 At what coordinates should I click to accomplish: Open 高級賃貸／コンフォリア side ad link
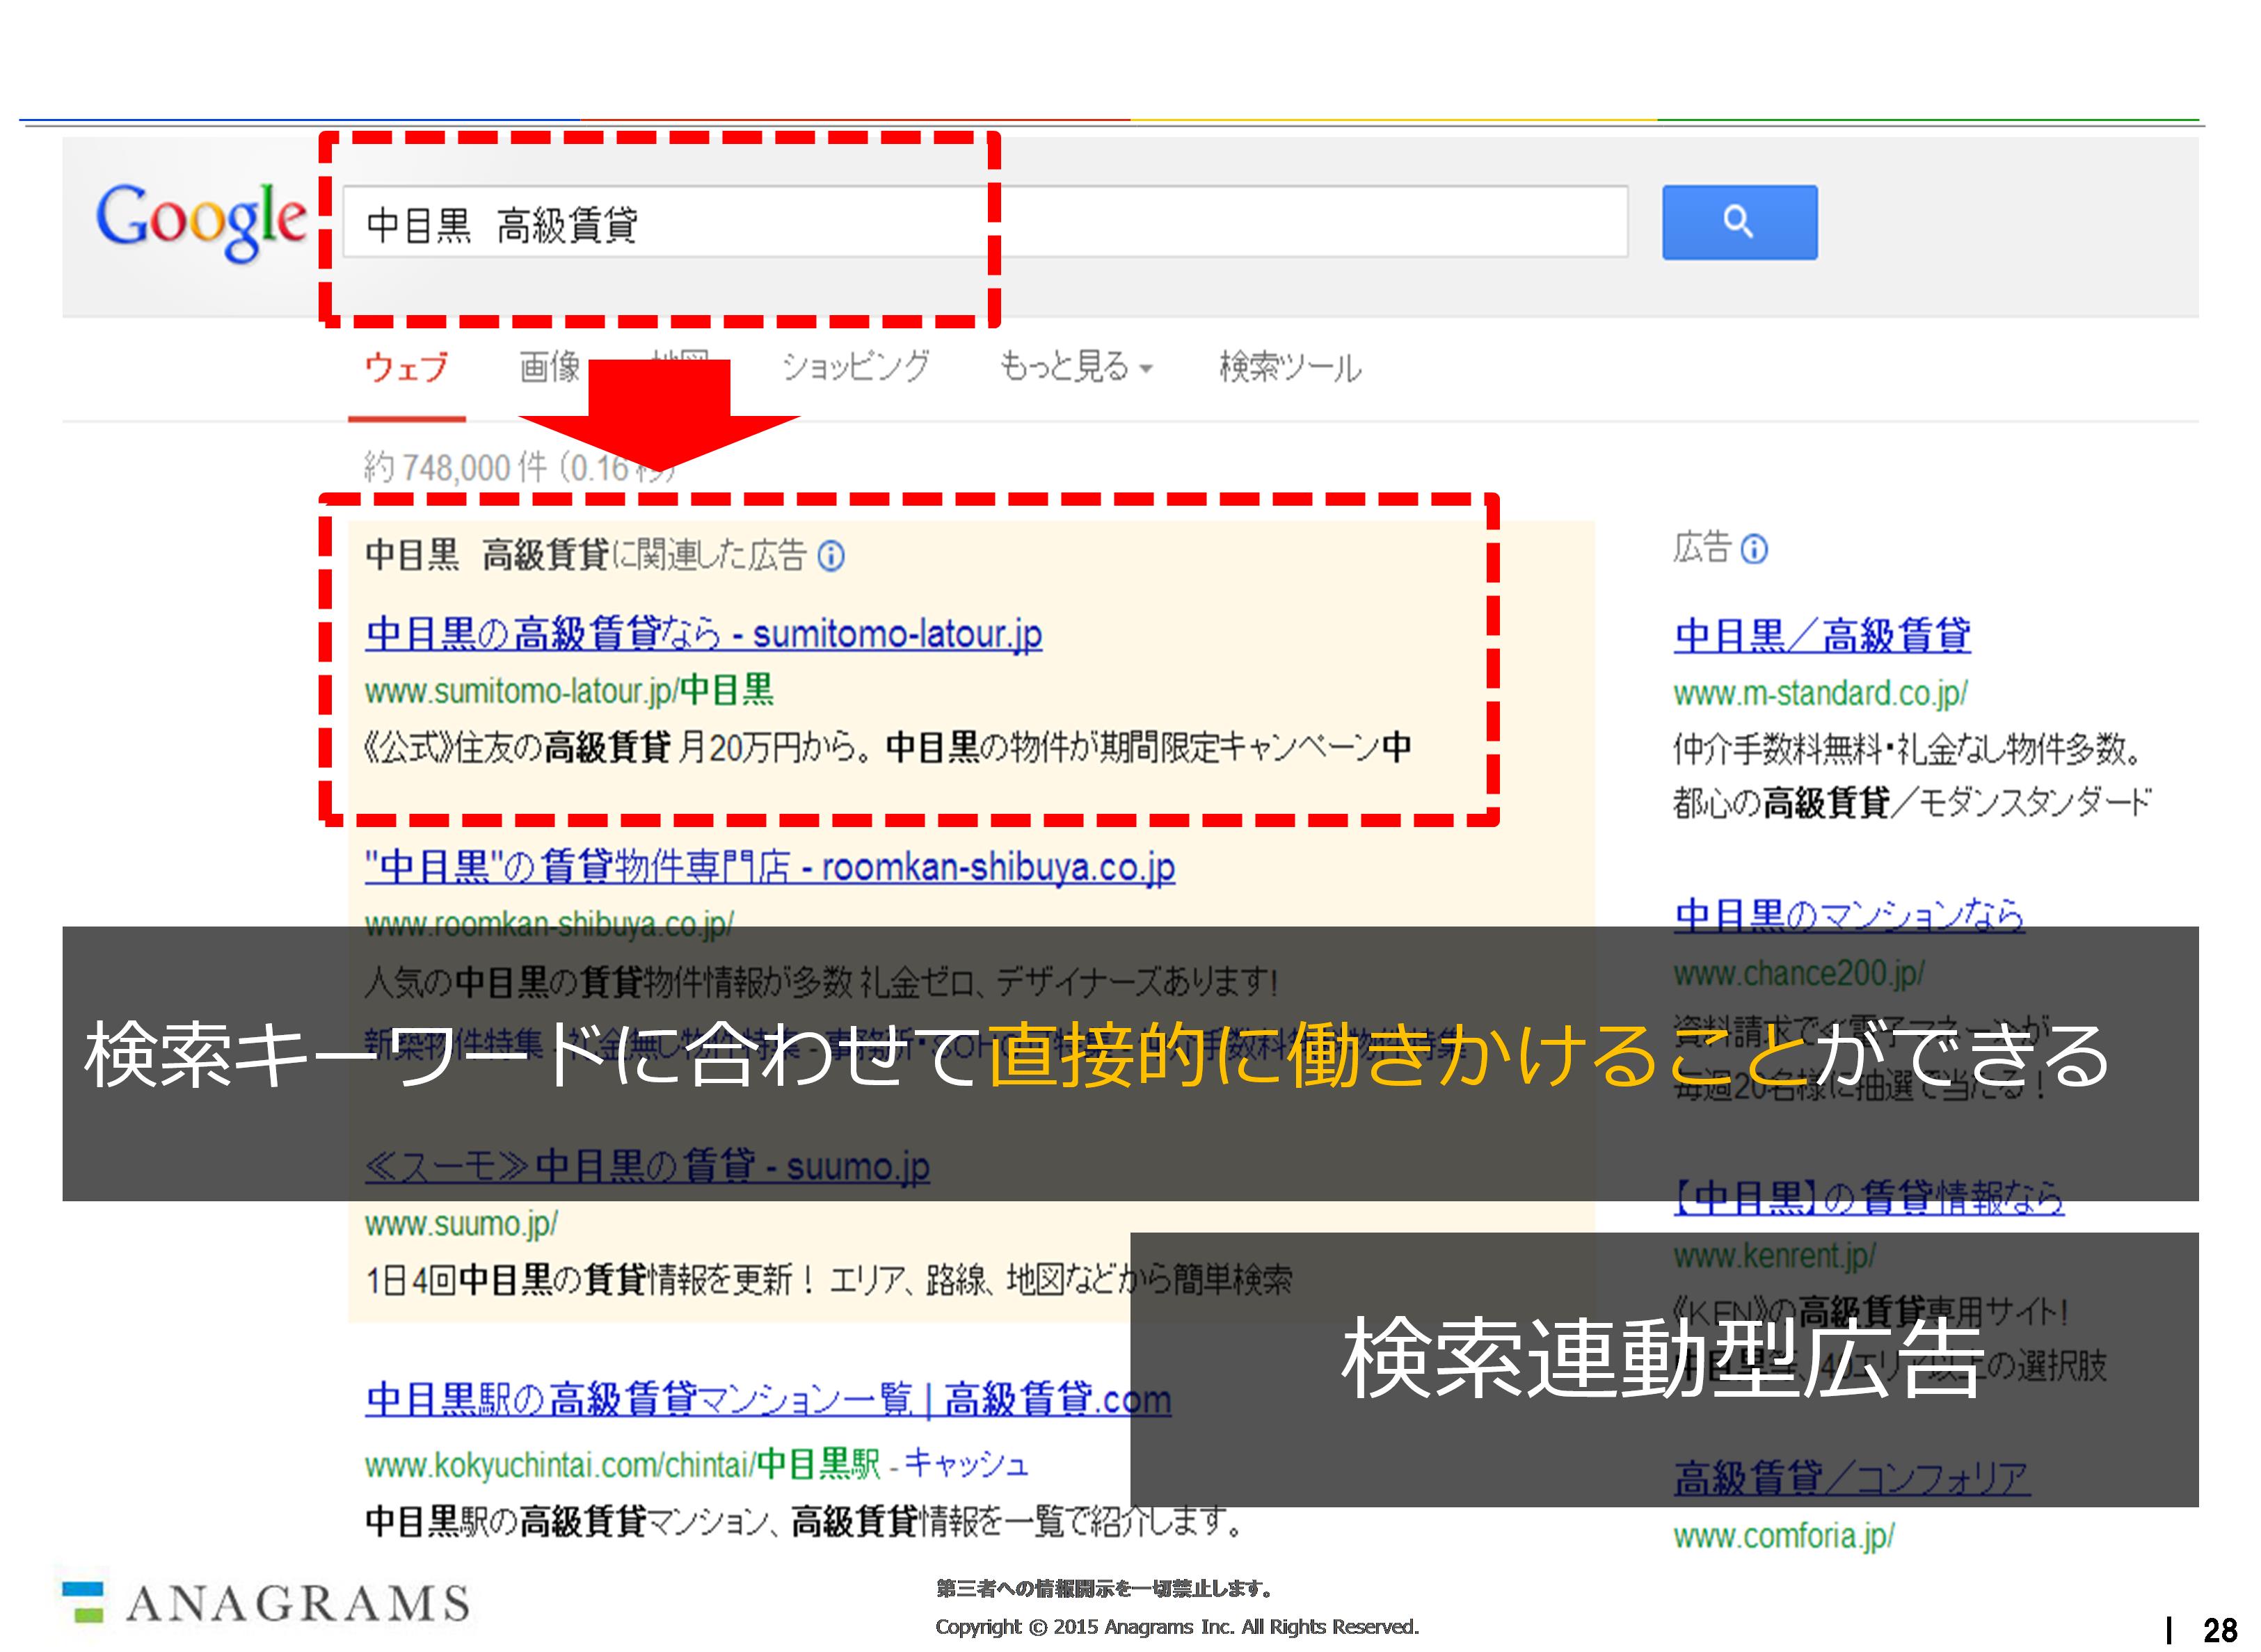(x=1852, y=1478)
